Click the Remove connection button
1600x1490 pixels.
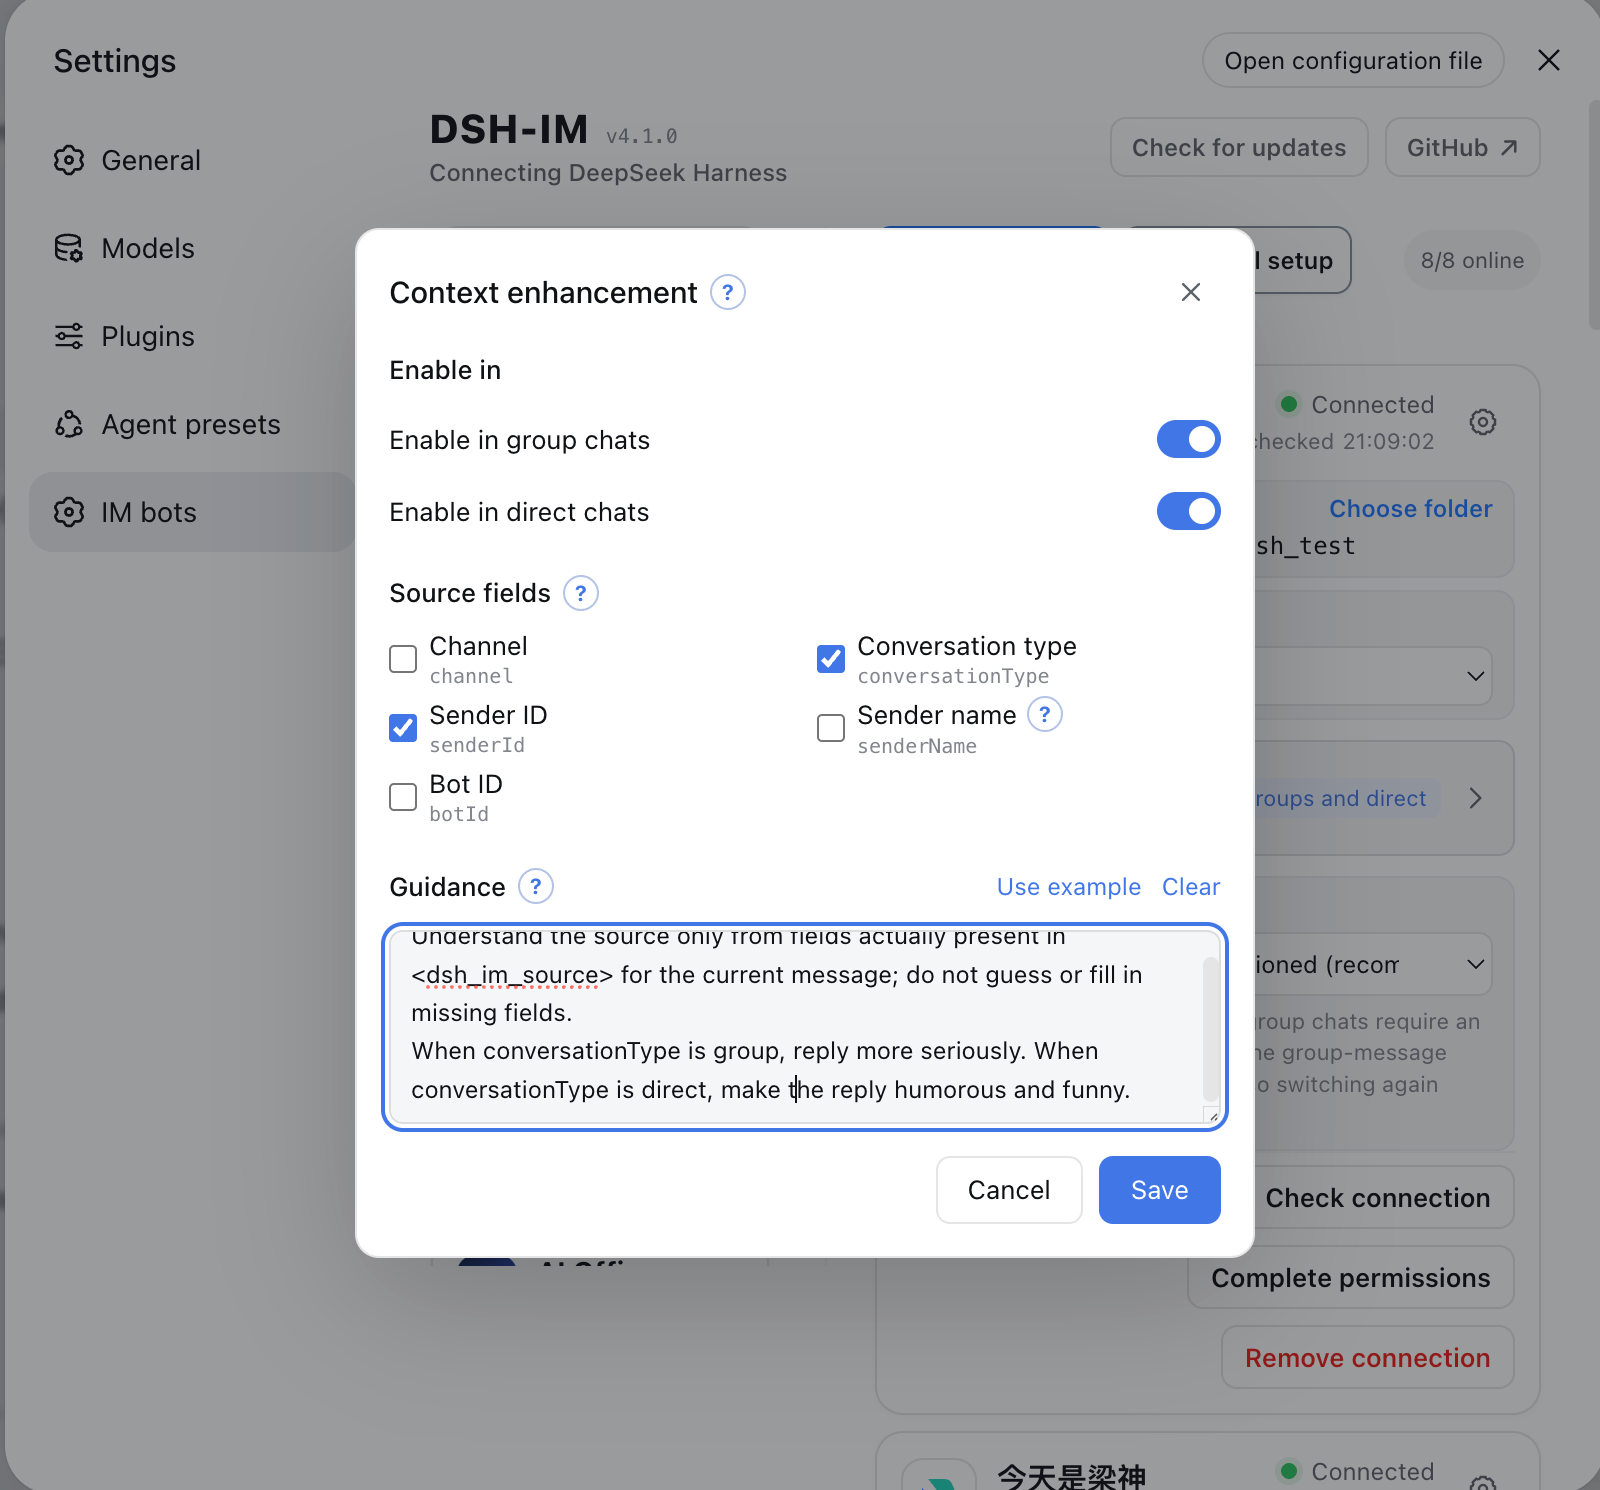click(x=1368, y=1358)
